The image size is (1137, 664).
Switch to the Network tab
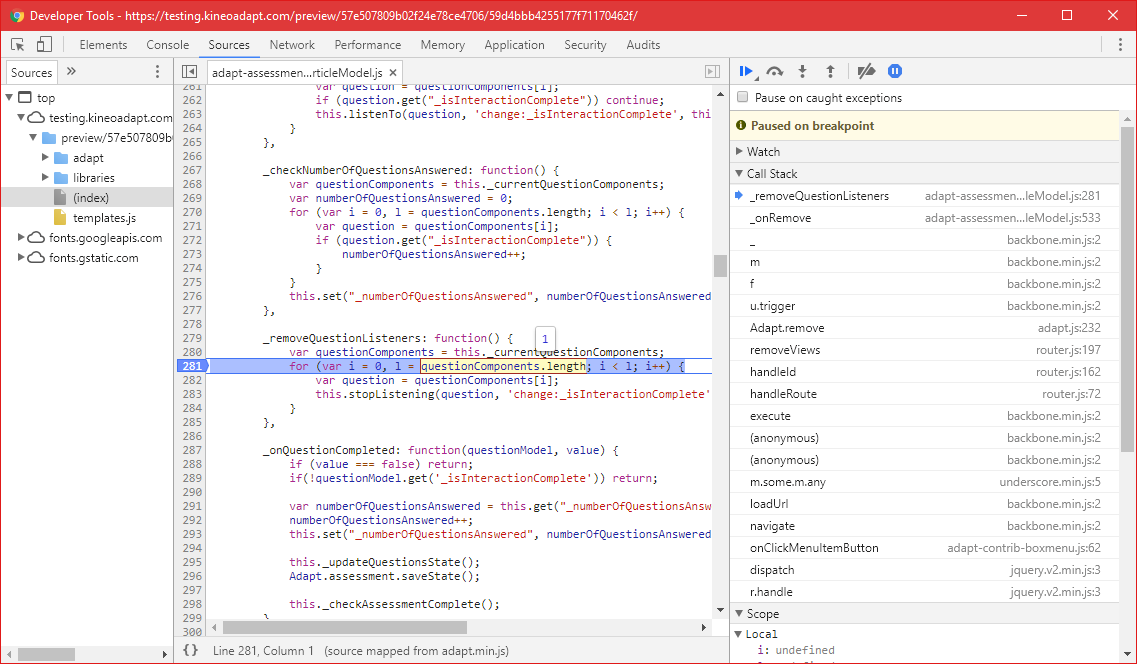[291, 45]
